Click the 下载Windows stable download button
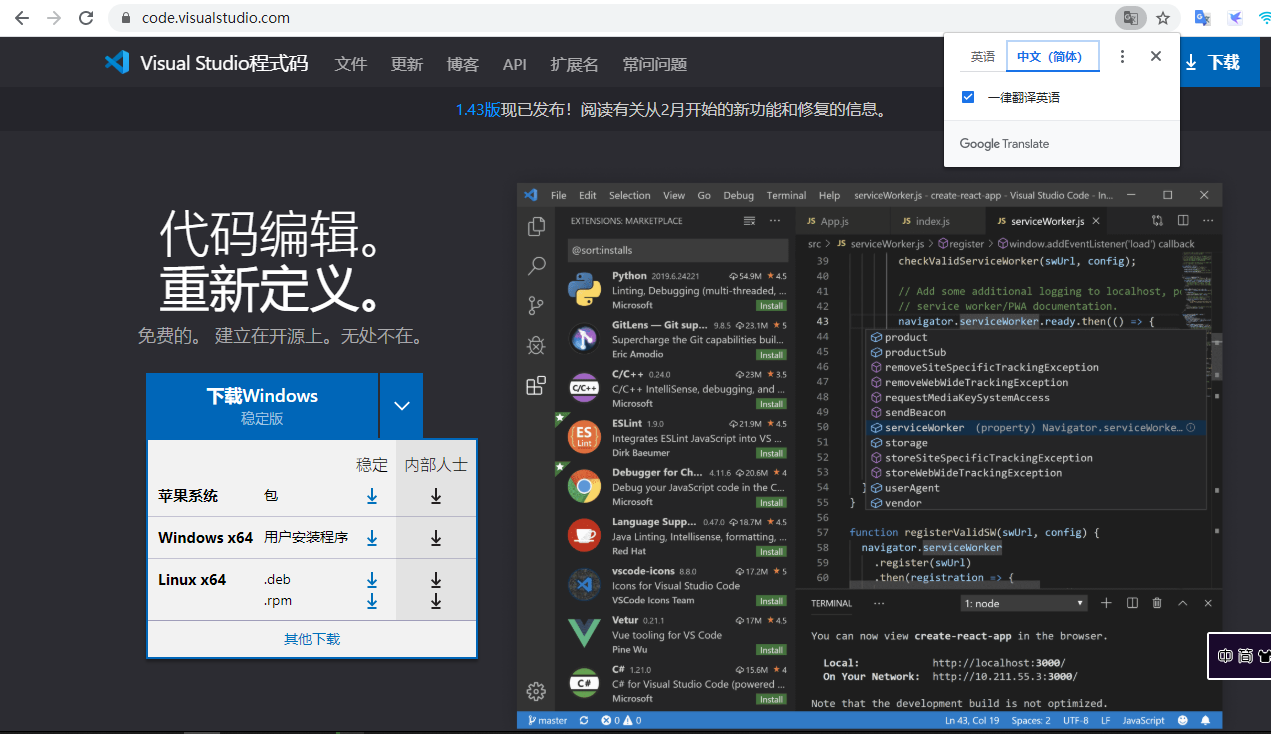Image resolution: width=1271 pixels, height=734 pixels. tap(262, 406)
